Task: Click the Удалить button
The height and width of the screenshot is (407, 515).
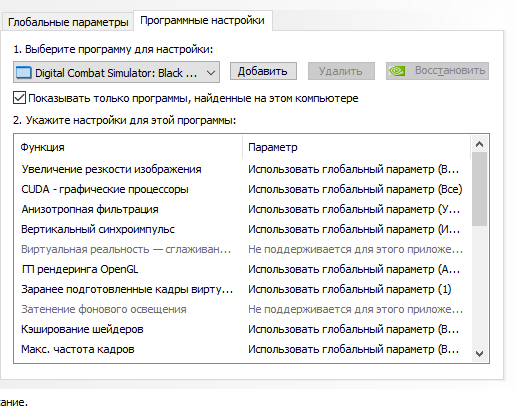Action: pyautogui.click(x=341, y=71)
